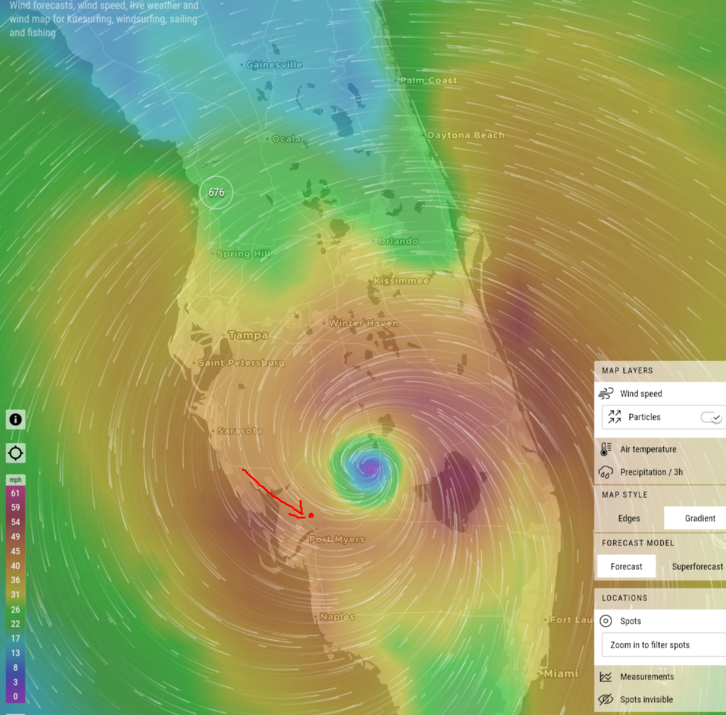726x715 pixels.
Task: Select the Air temperature thermometer icon
Action: 607,449
